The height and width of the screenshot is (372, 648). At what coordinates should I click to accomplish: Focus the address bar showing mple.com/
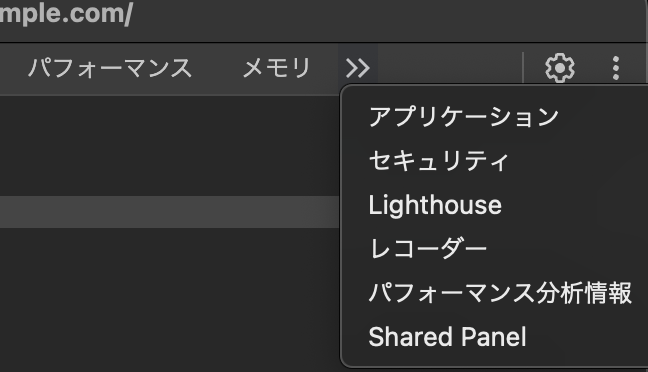[322, 15]
